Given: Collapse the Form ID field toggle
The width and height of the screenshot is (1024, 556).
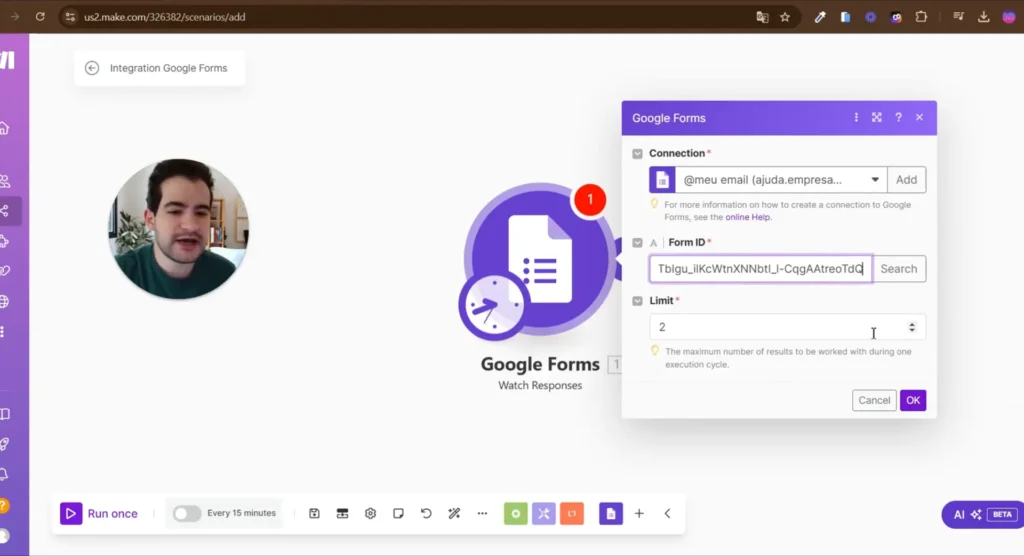Looking at the screenshot, I should pos(637,242).
